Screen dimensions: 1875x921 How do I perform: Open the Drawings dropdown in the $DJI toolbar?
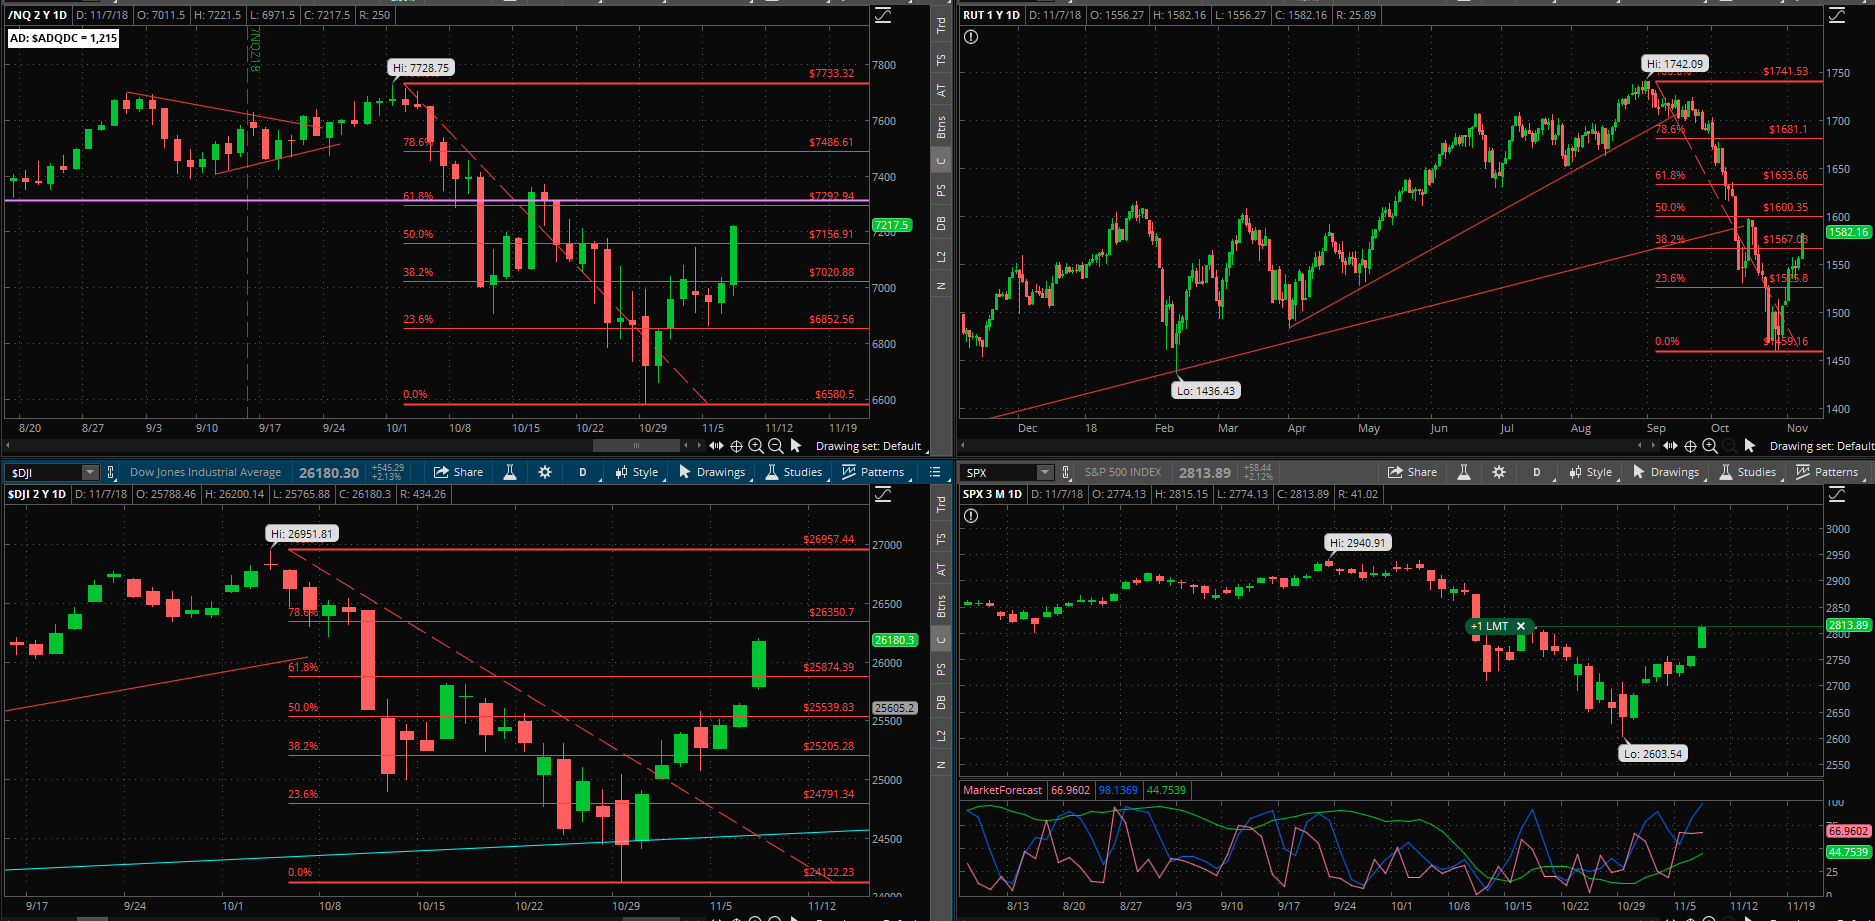[713, 472]
